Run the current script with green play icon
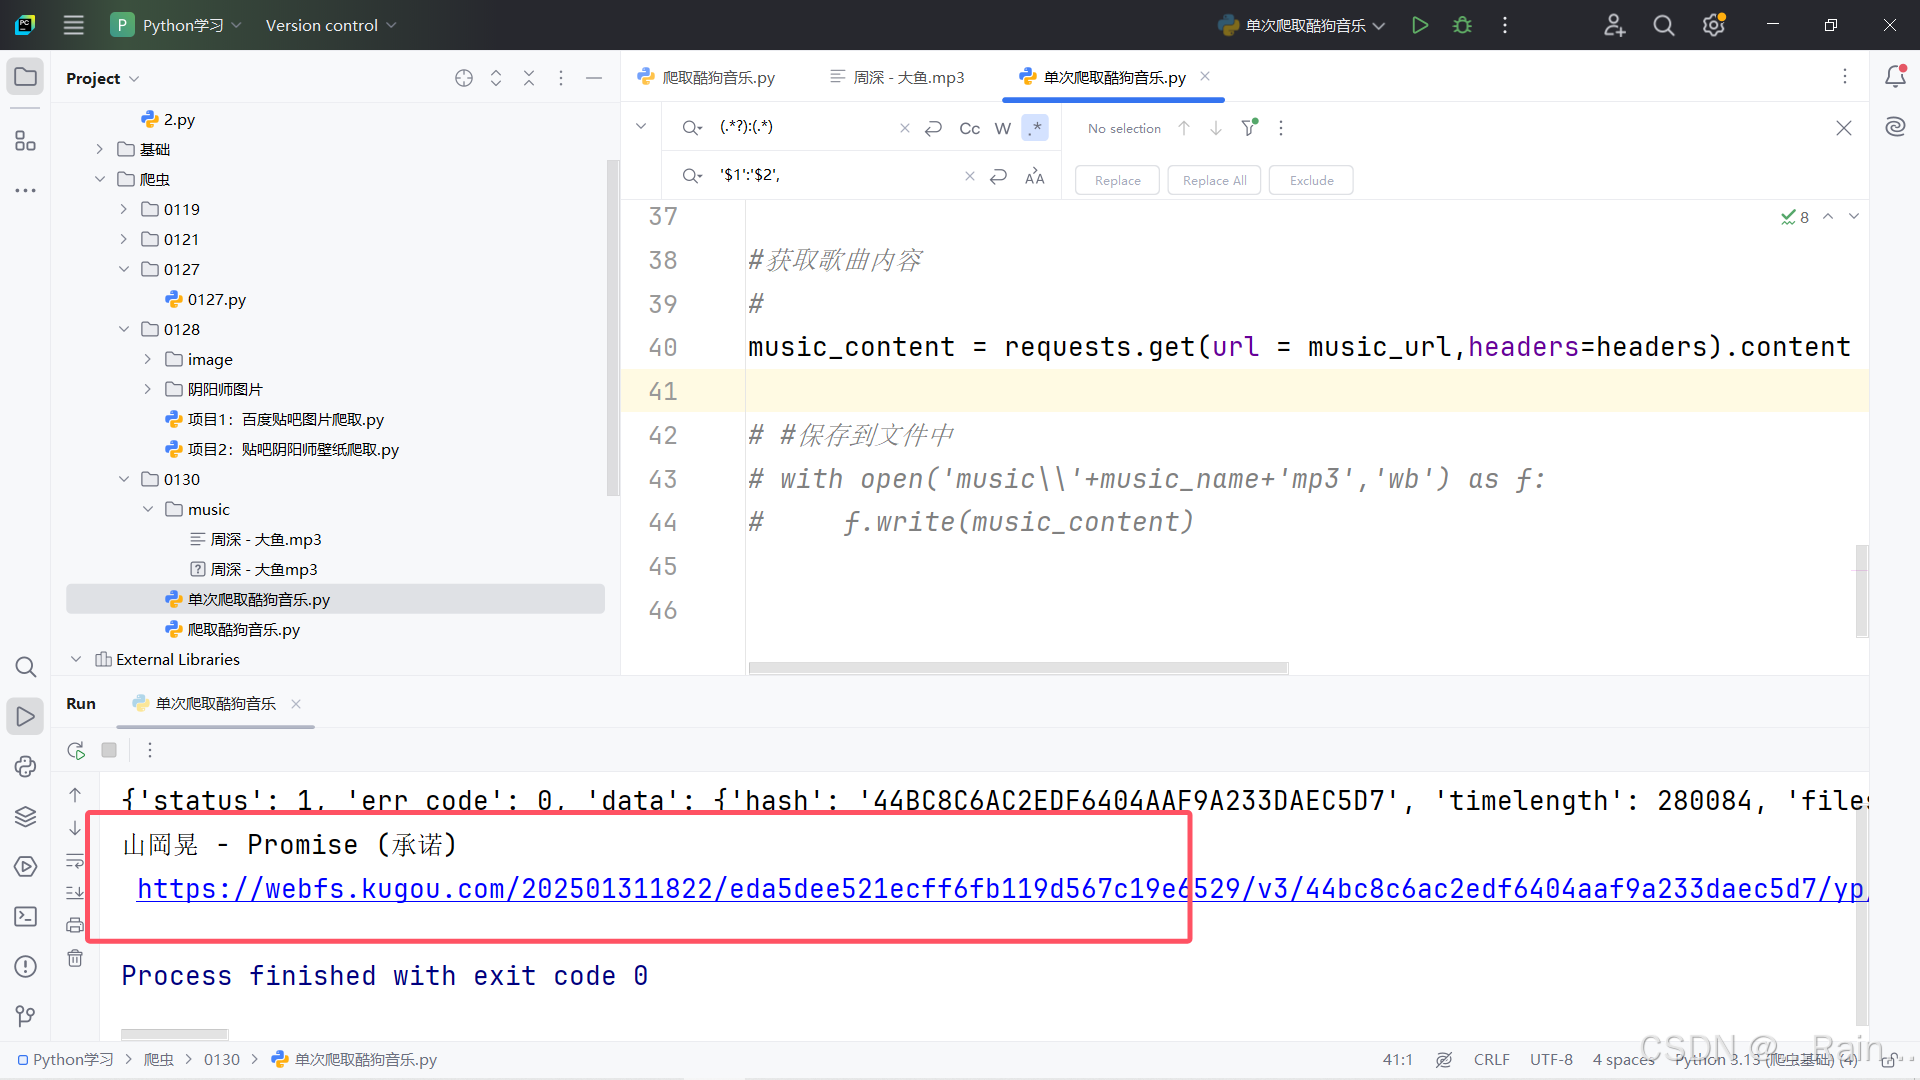The image size is (1920, 1080). click(1419, 25)
